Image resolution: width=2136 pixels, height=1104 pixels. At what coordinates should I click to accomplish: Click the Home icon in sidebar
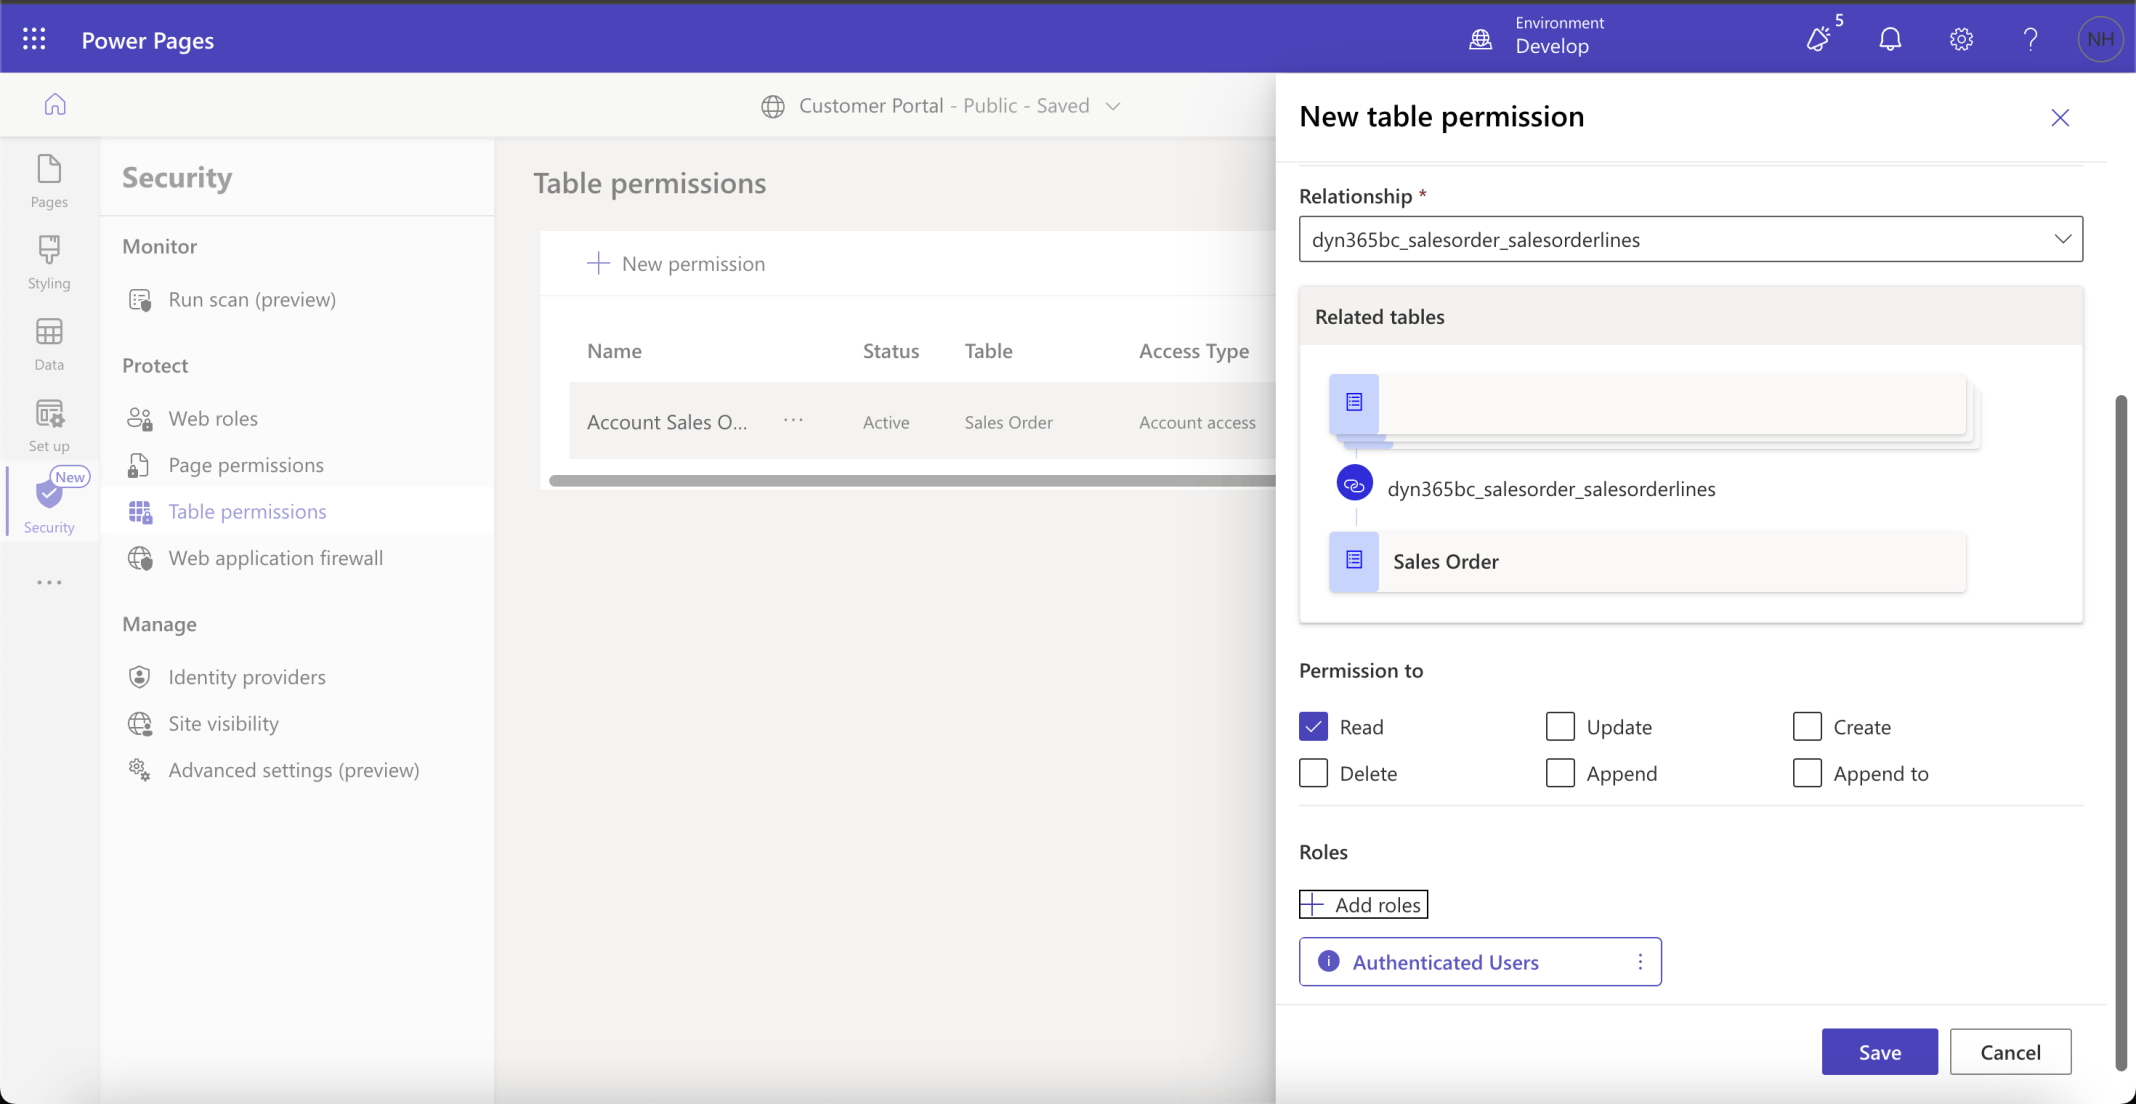[55, 104]
